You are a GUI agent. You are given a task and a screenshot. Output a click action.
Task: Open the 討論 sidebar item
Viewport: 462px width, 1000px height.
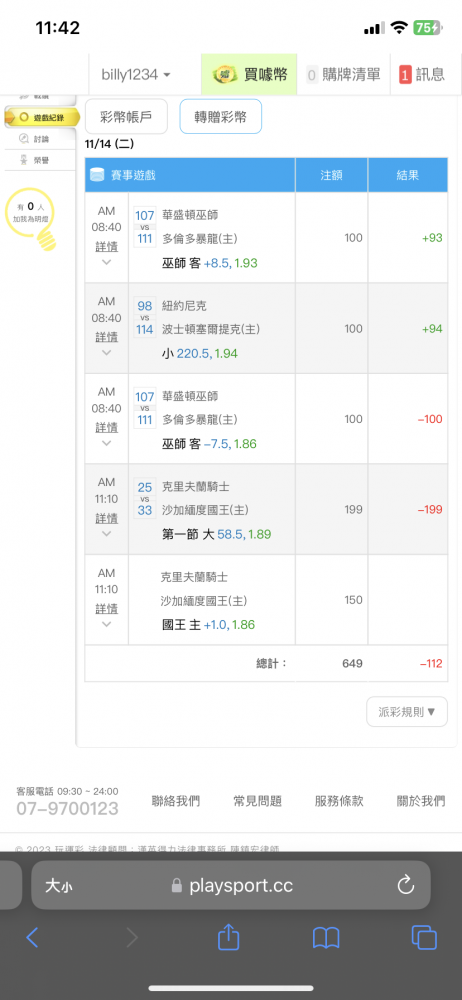tap(41, 139)
